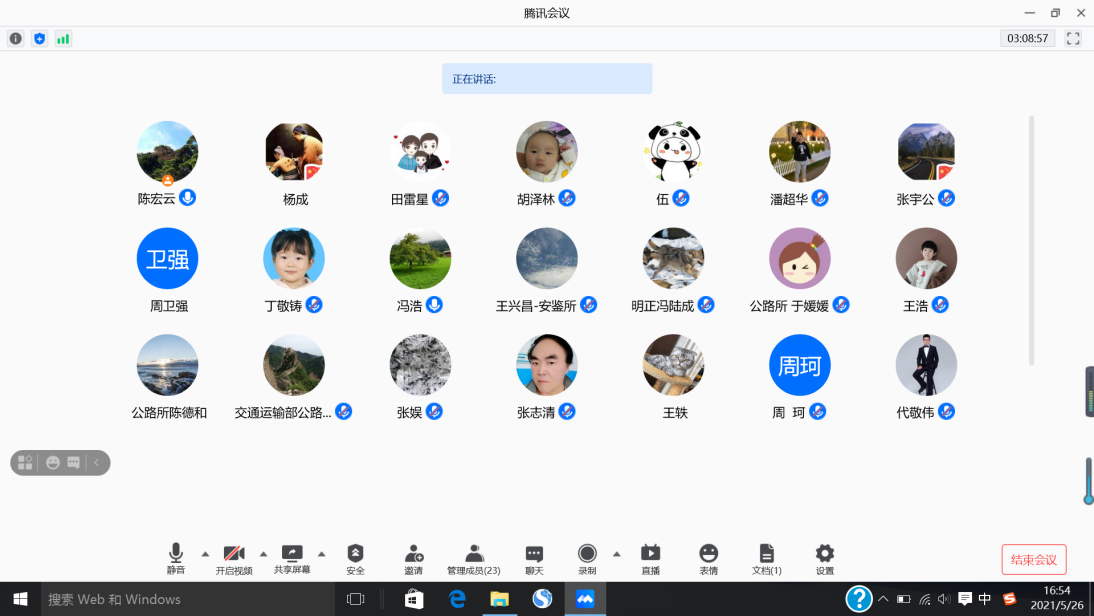Click the meeting timer 03:08:57
This screenshot has height=616, width=1094.
(1028, 38)
